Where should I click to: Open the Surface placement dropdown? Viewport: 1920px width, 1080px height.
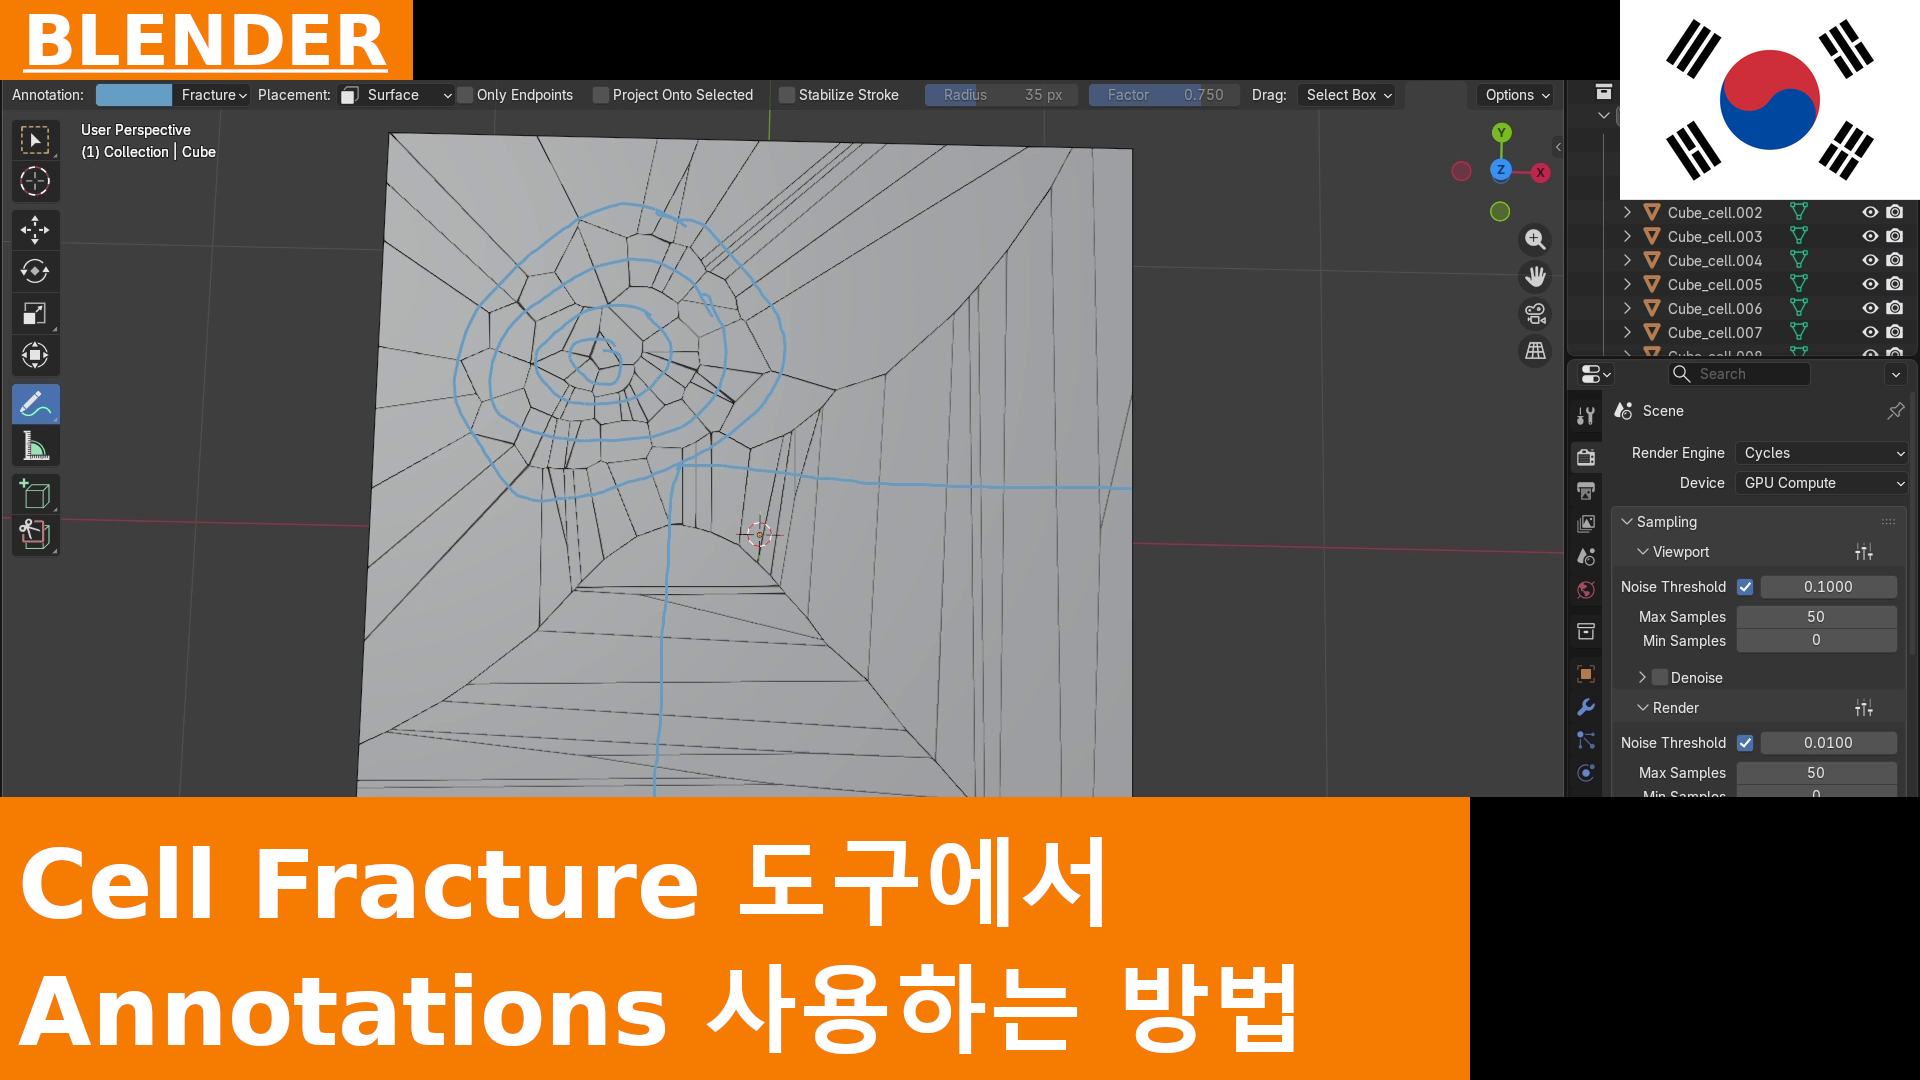398,95
